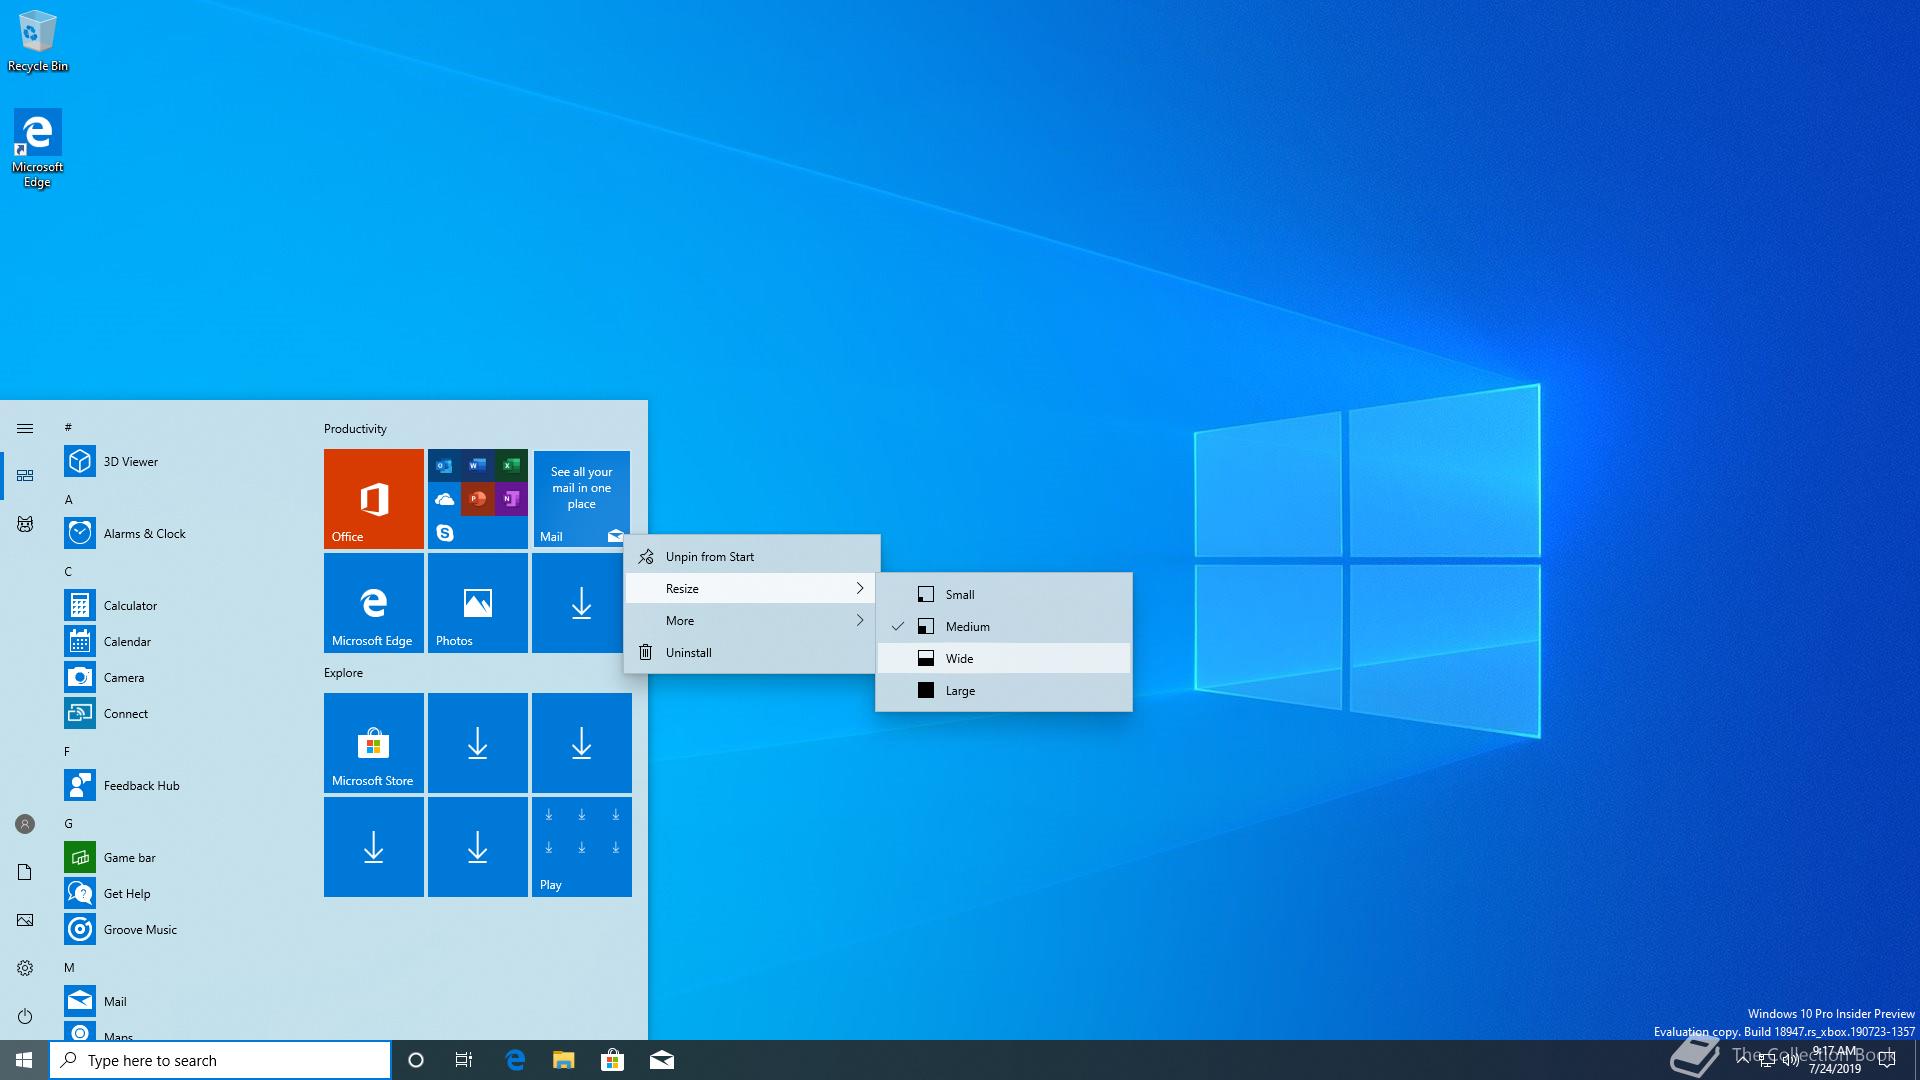The height and width of the screenshot is (1080, 1920).
Task: Open Cortana from the taskbar
Action: [416, 1060]
